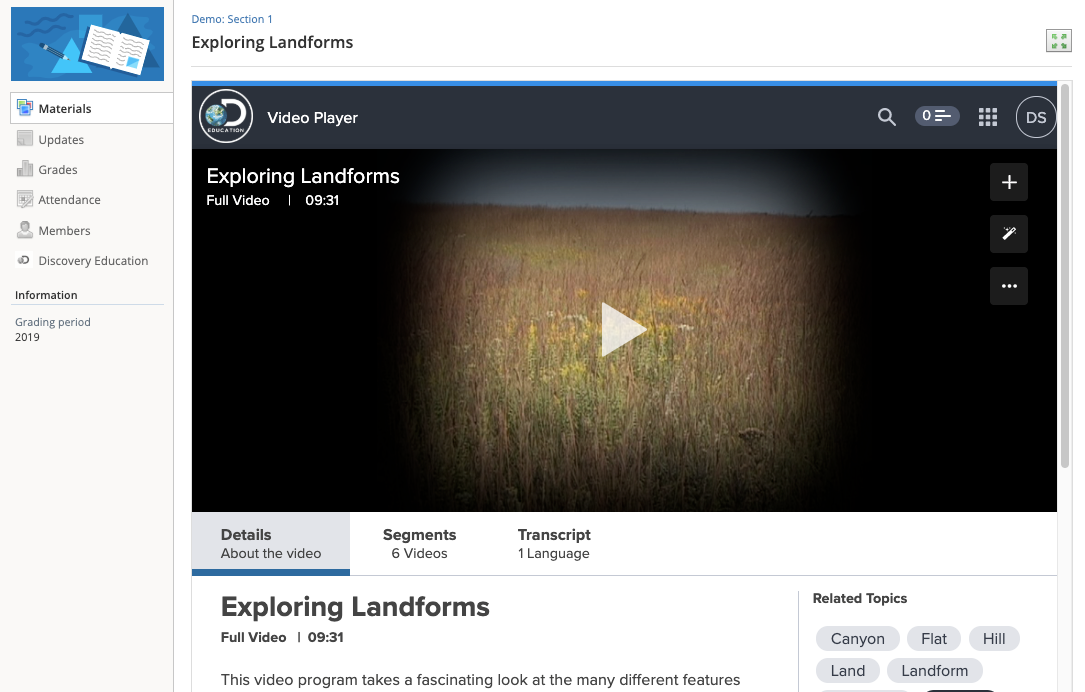Viewport: 1085px width, 692px height.
Task: Click the plus add button on video
Action: pos(1009,182)
